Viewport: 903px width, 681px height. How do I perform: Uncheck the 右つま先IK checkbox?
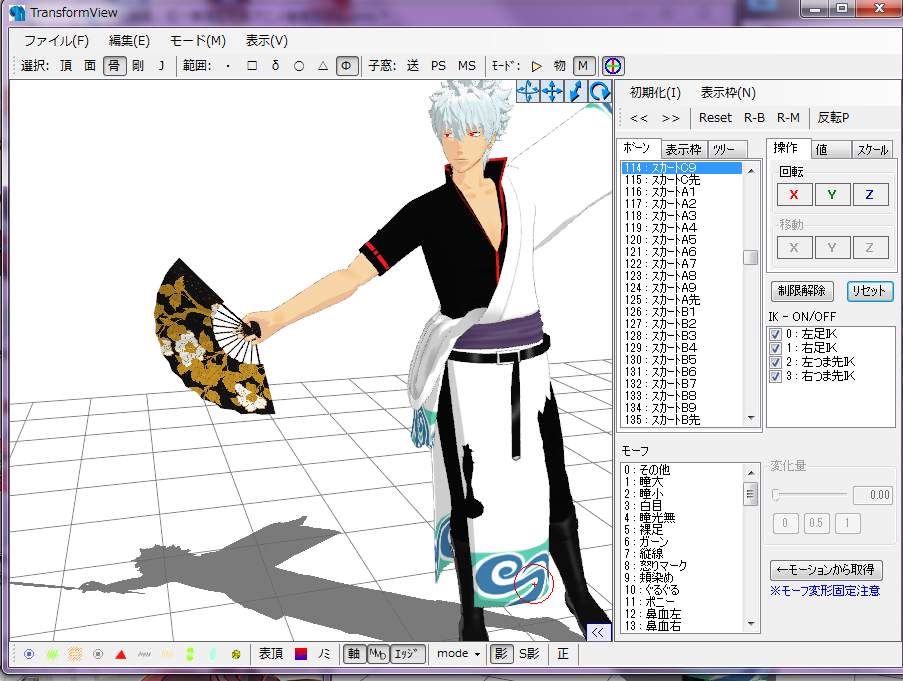(776, 376)
